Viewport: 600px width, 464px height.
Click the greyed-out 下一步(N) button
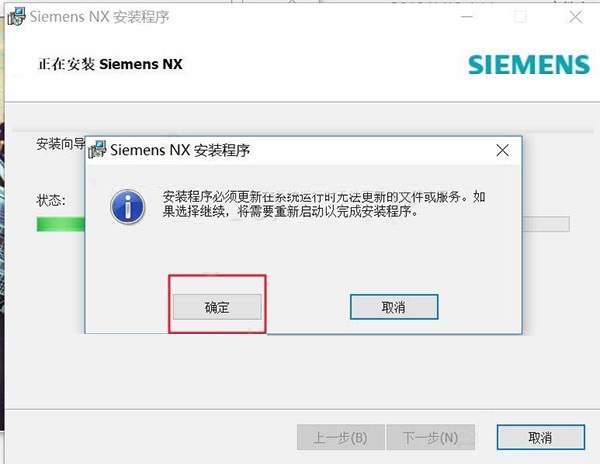tap(430, 437)
